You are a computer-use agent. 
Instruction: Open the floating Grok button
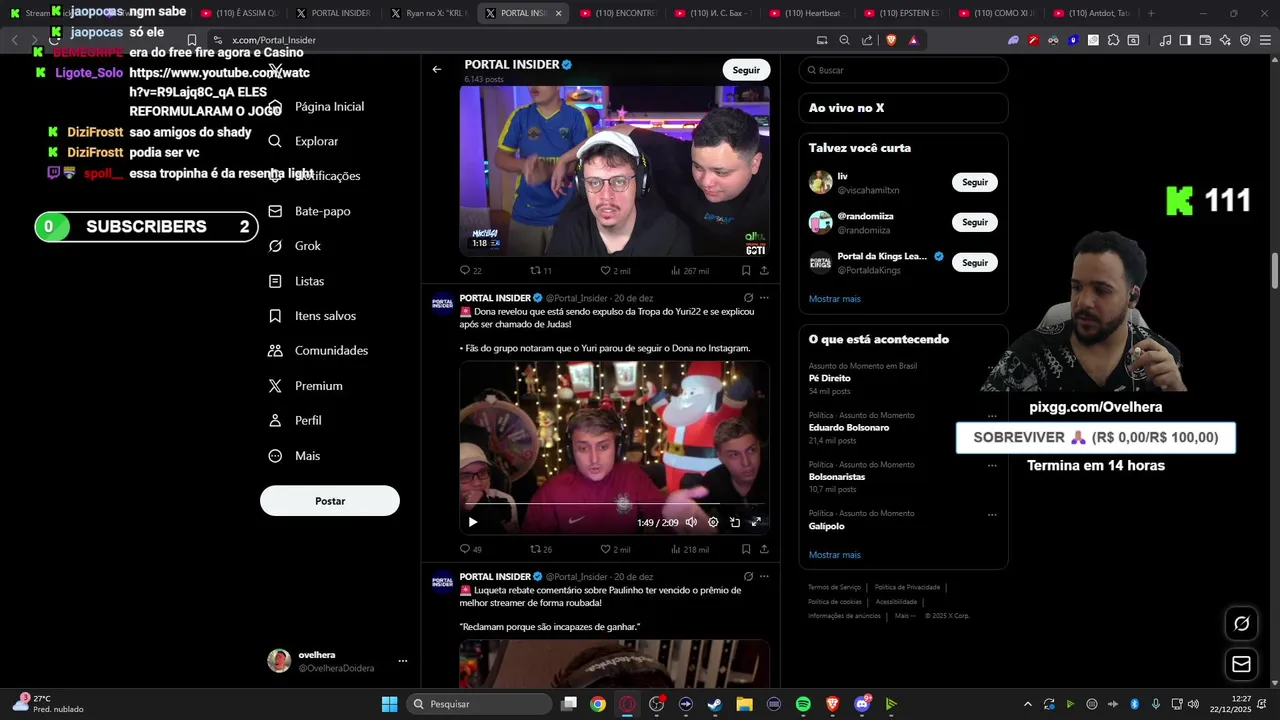tap(1241, 623)
